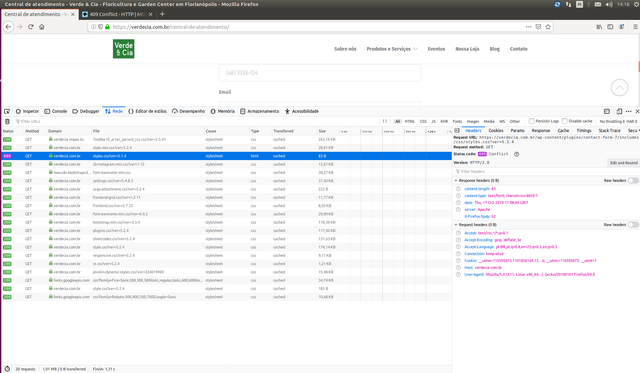
Task: Check the Disable cache checkbox
Action: click(x=565, y=121)
